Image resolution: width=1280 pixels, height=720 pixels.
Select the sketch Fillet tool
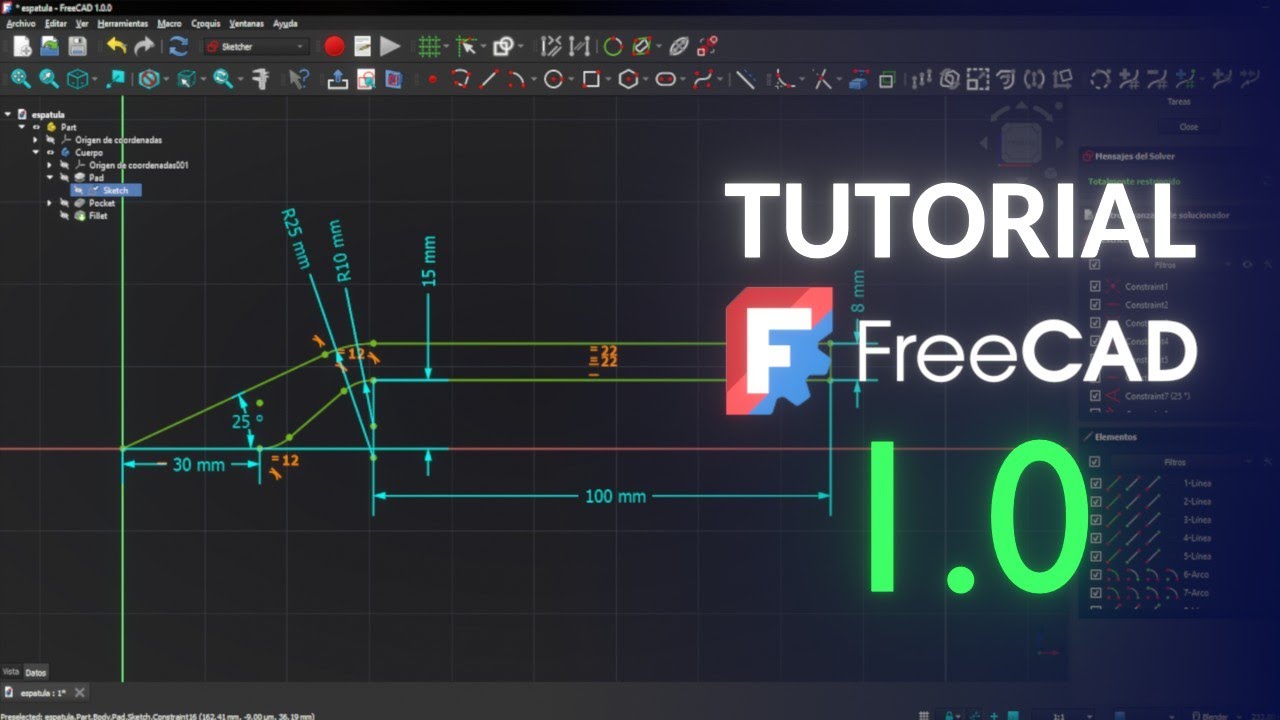click(x=784, y=78)
